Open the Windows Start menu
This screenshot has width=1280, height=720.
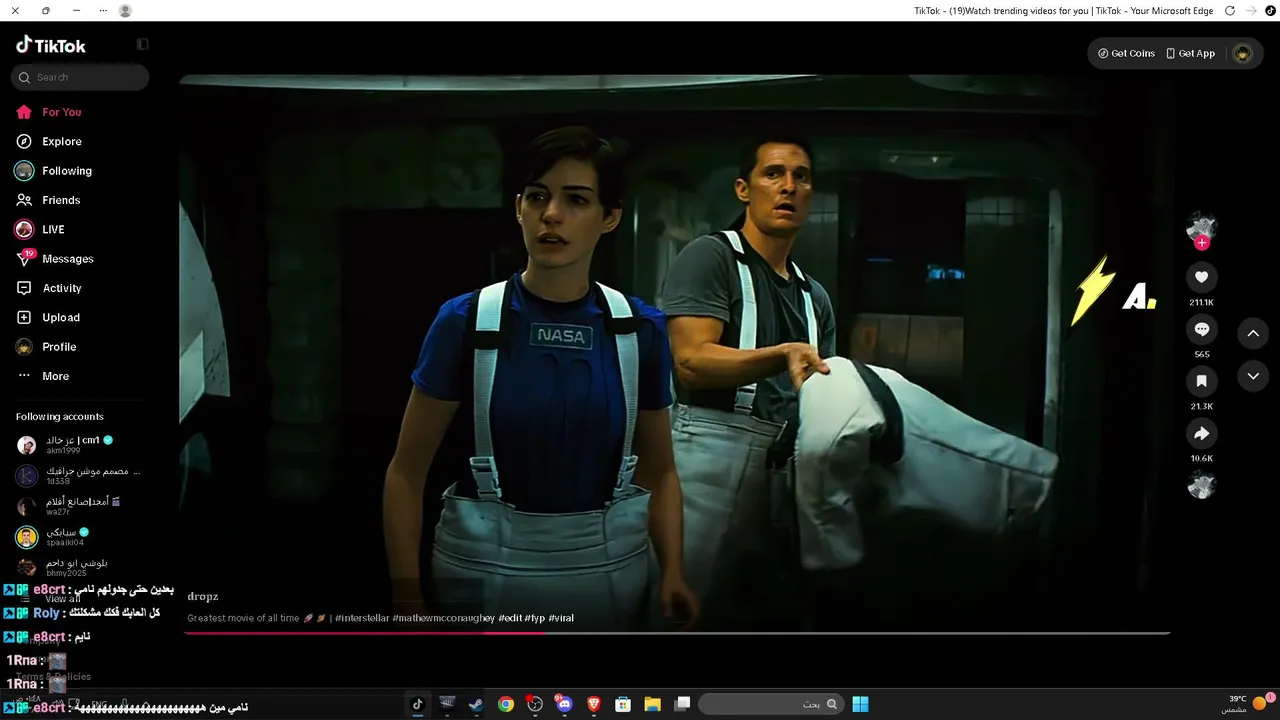(x=860, y=704)
